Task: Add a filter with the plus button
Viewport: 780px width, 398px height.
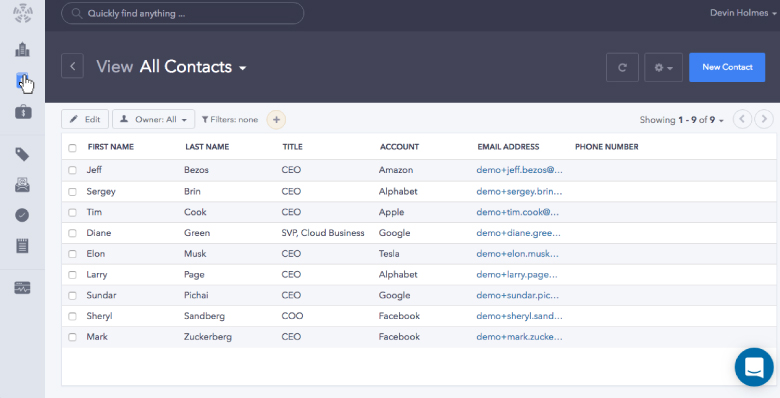Action: tap(277, 119)
